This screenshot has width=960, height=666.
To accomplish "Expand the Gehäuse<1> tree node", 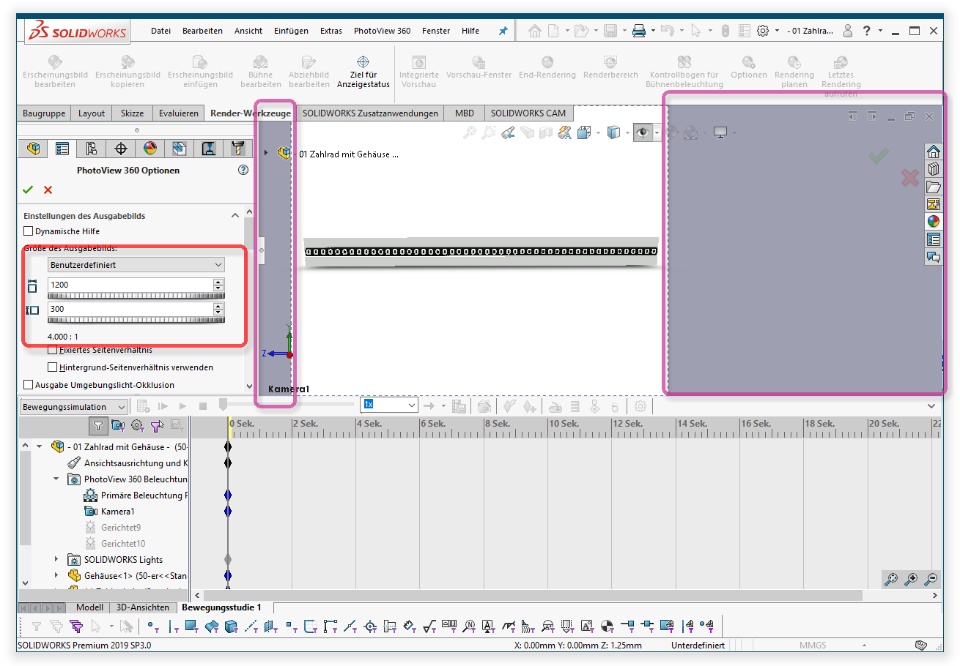I will 56,575.
